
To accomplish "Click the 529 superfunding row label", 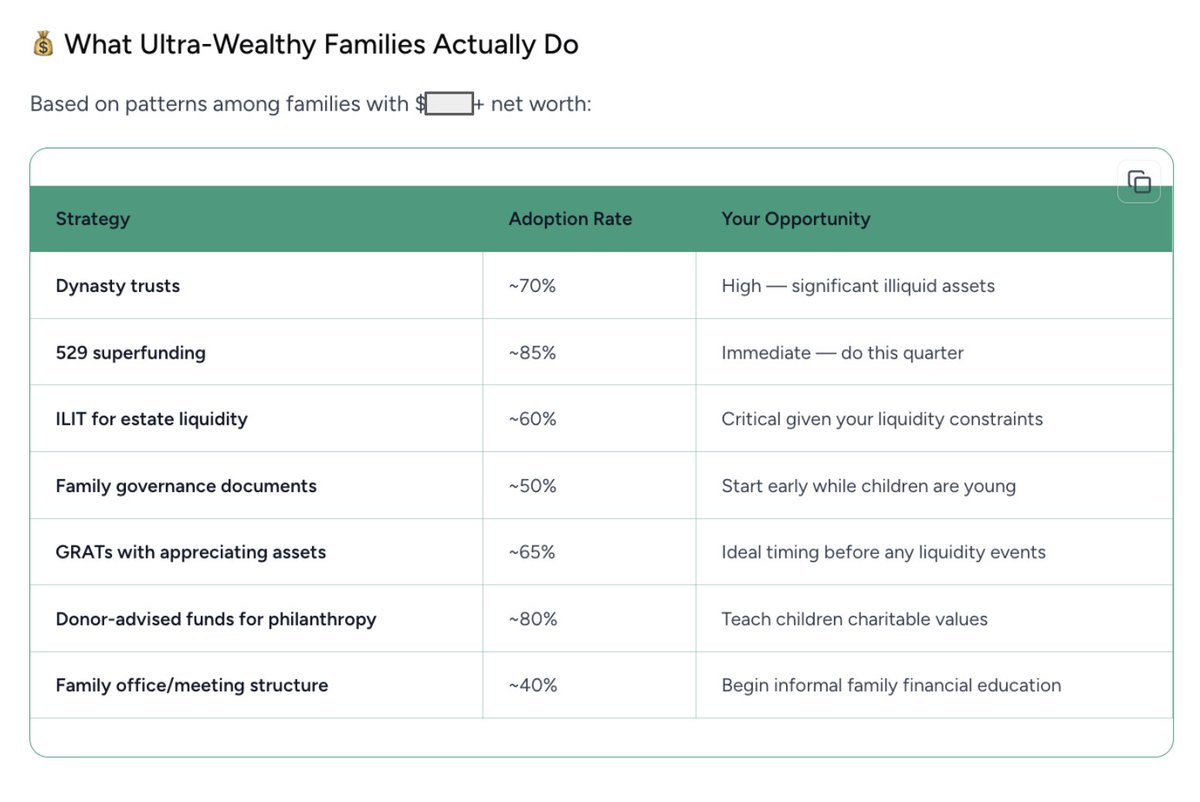I will (x=131, y=353).
